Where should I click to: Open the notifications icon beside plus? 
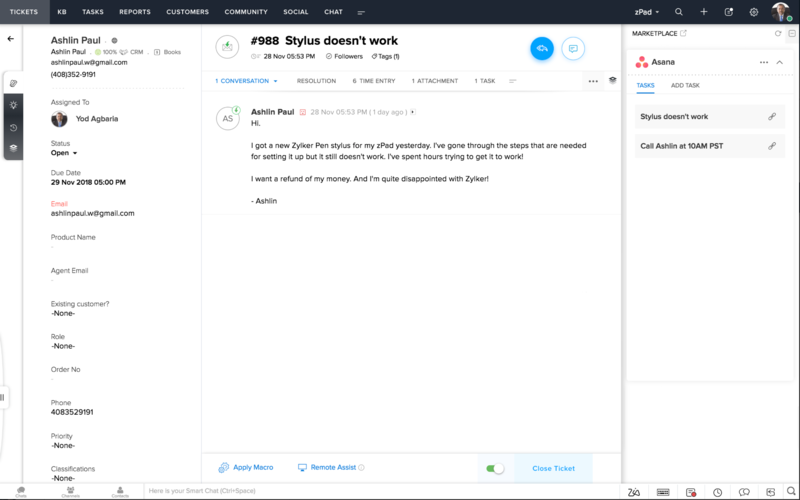(x=729, y=12)
